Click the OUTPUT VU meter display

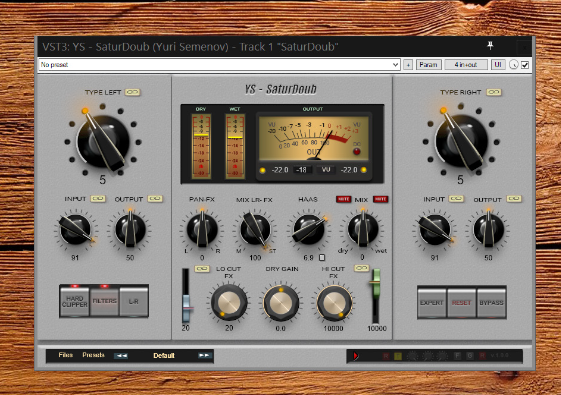click(x=314, y=137)
